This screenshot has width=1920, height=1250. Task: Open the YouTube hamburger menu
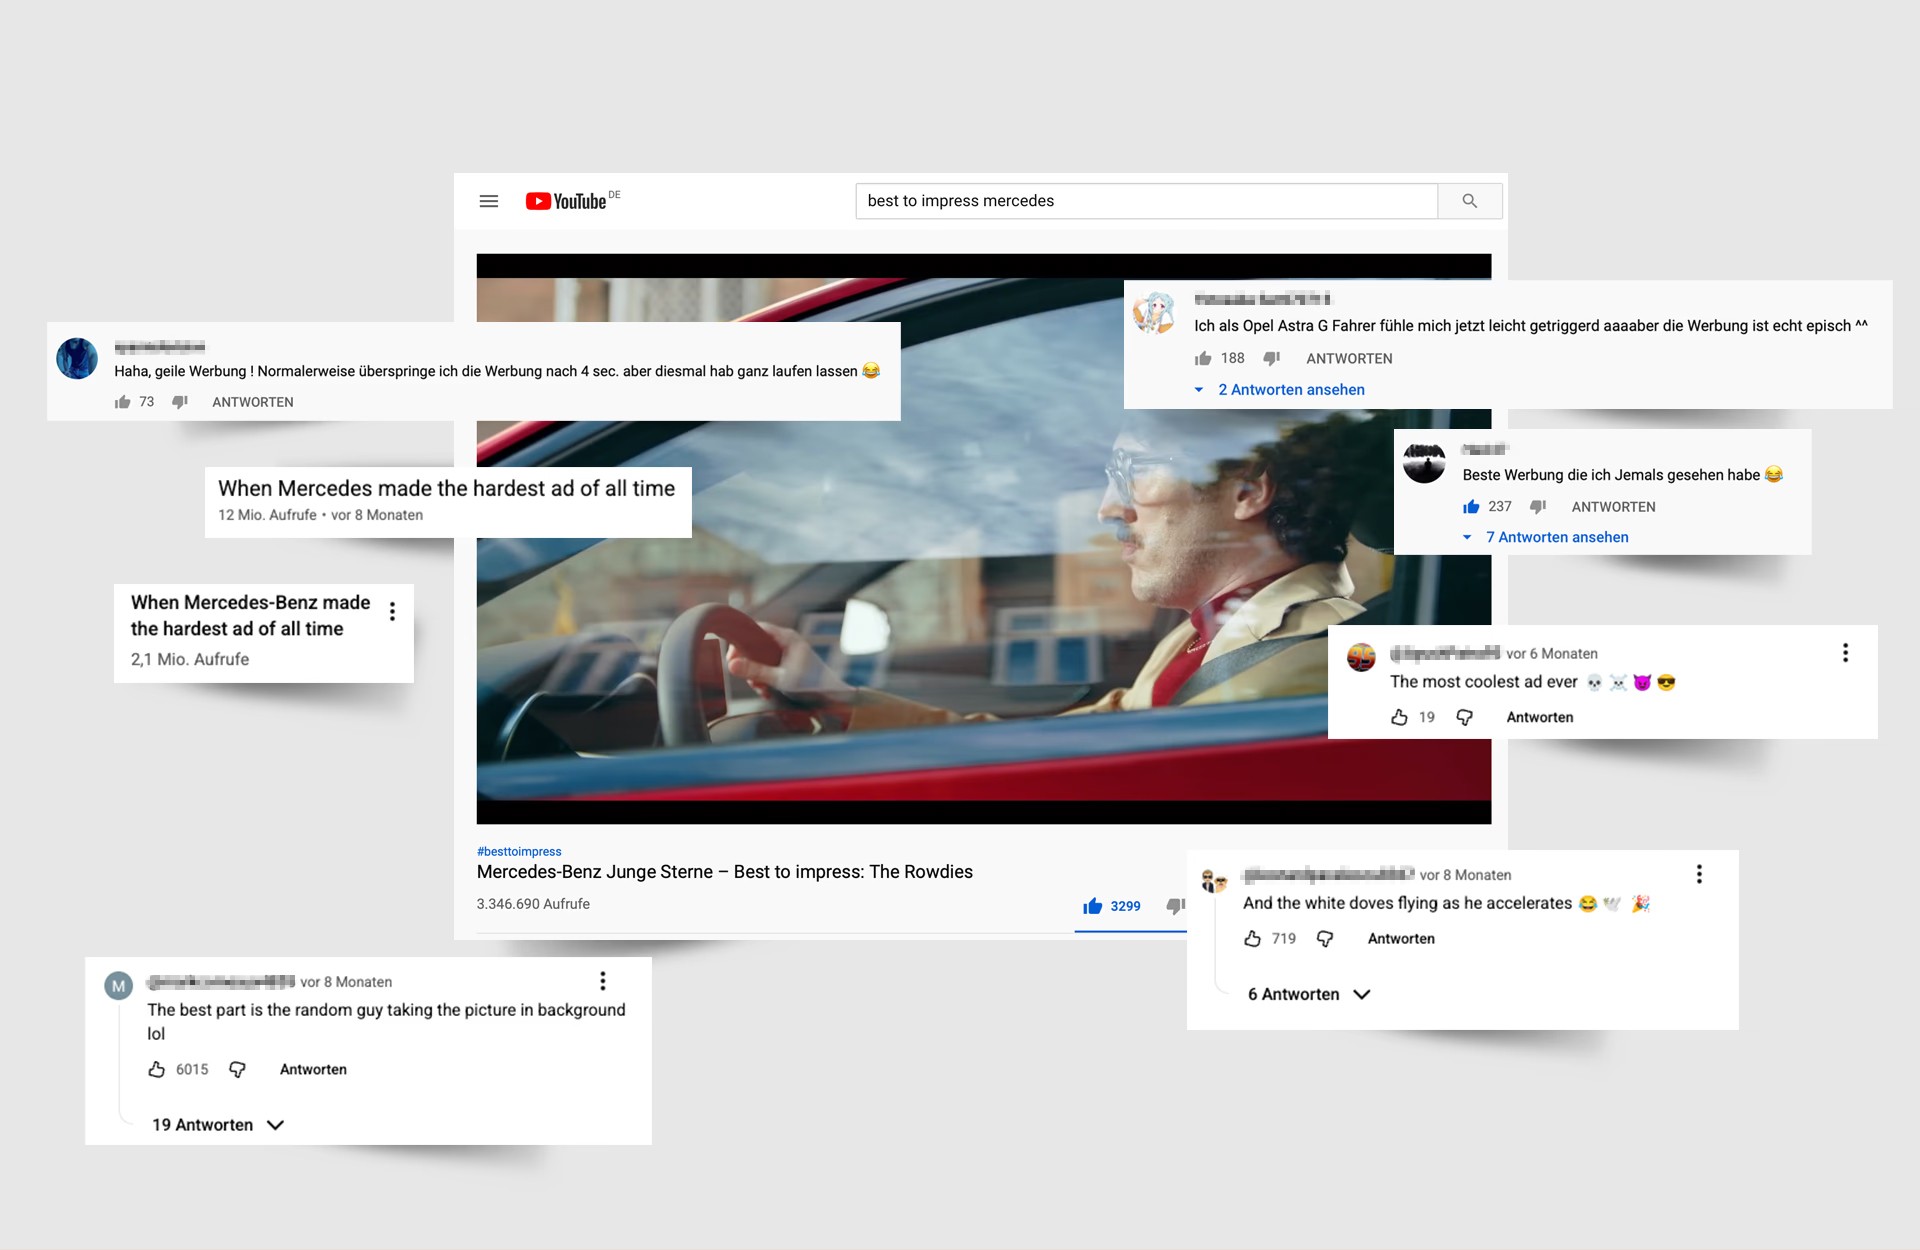(488, 201)
